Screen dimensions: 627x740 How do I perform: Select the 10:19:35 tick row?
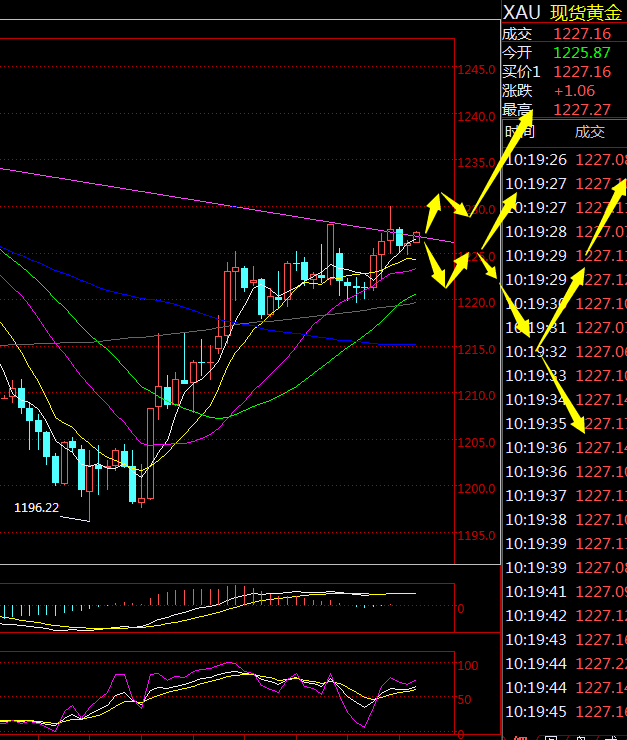pyautogui.click(x=565, y=424)
